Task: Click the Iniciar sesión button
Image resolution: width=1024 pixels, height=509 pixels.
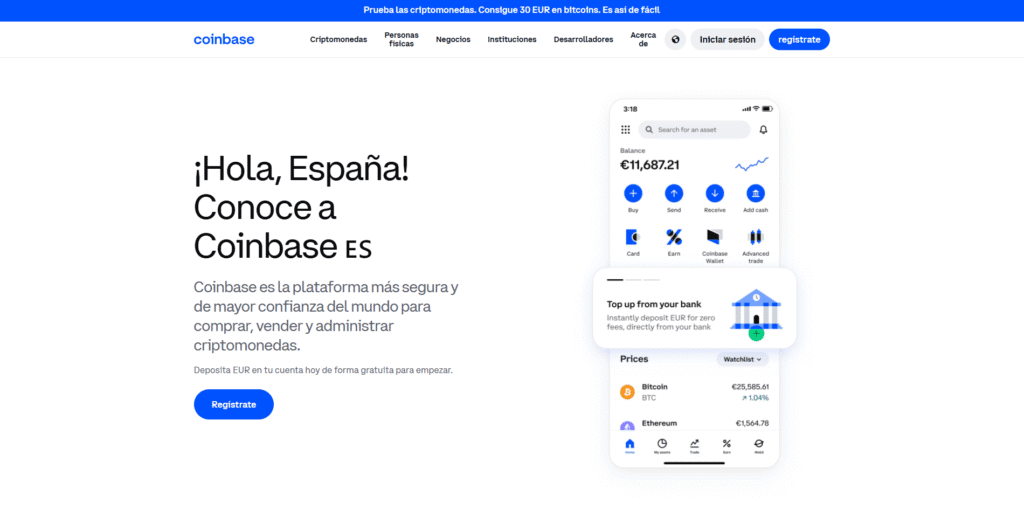Action: [727, 40]
